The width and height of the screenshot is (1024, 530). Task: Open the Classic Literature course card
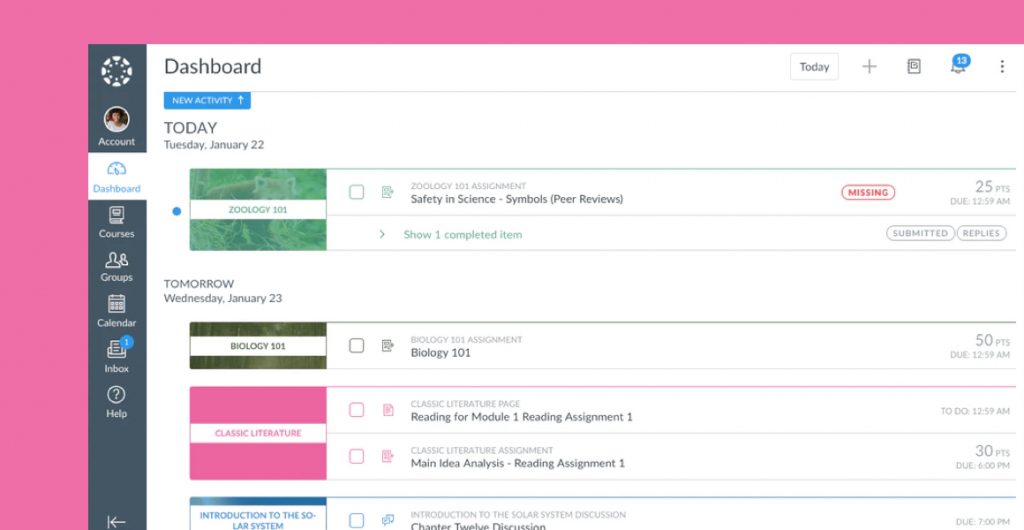point(258,433)
